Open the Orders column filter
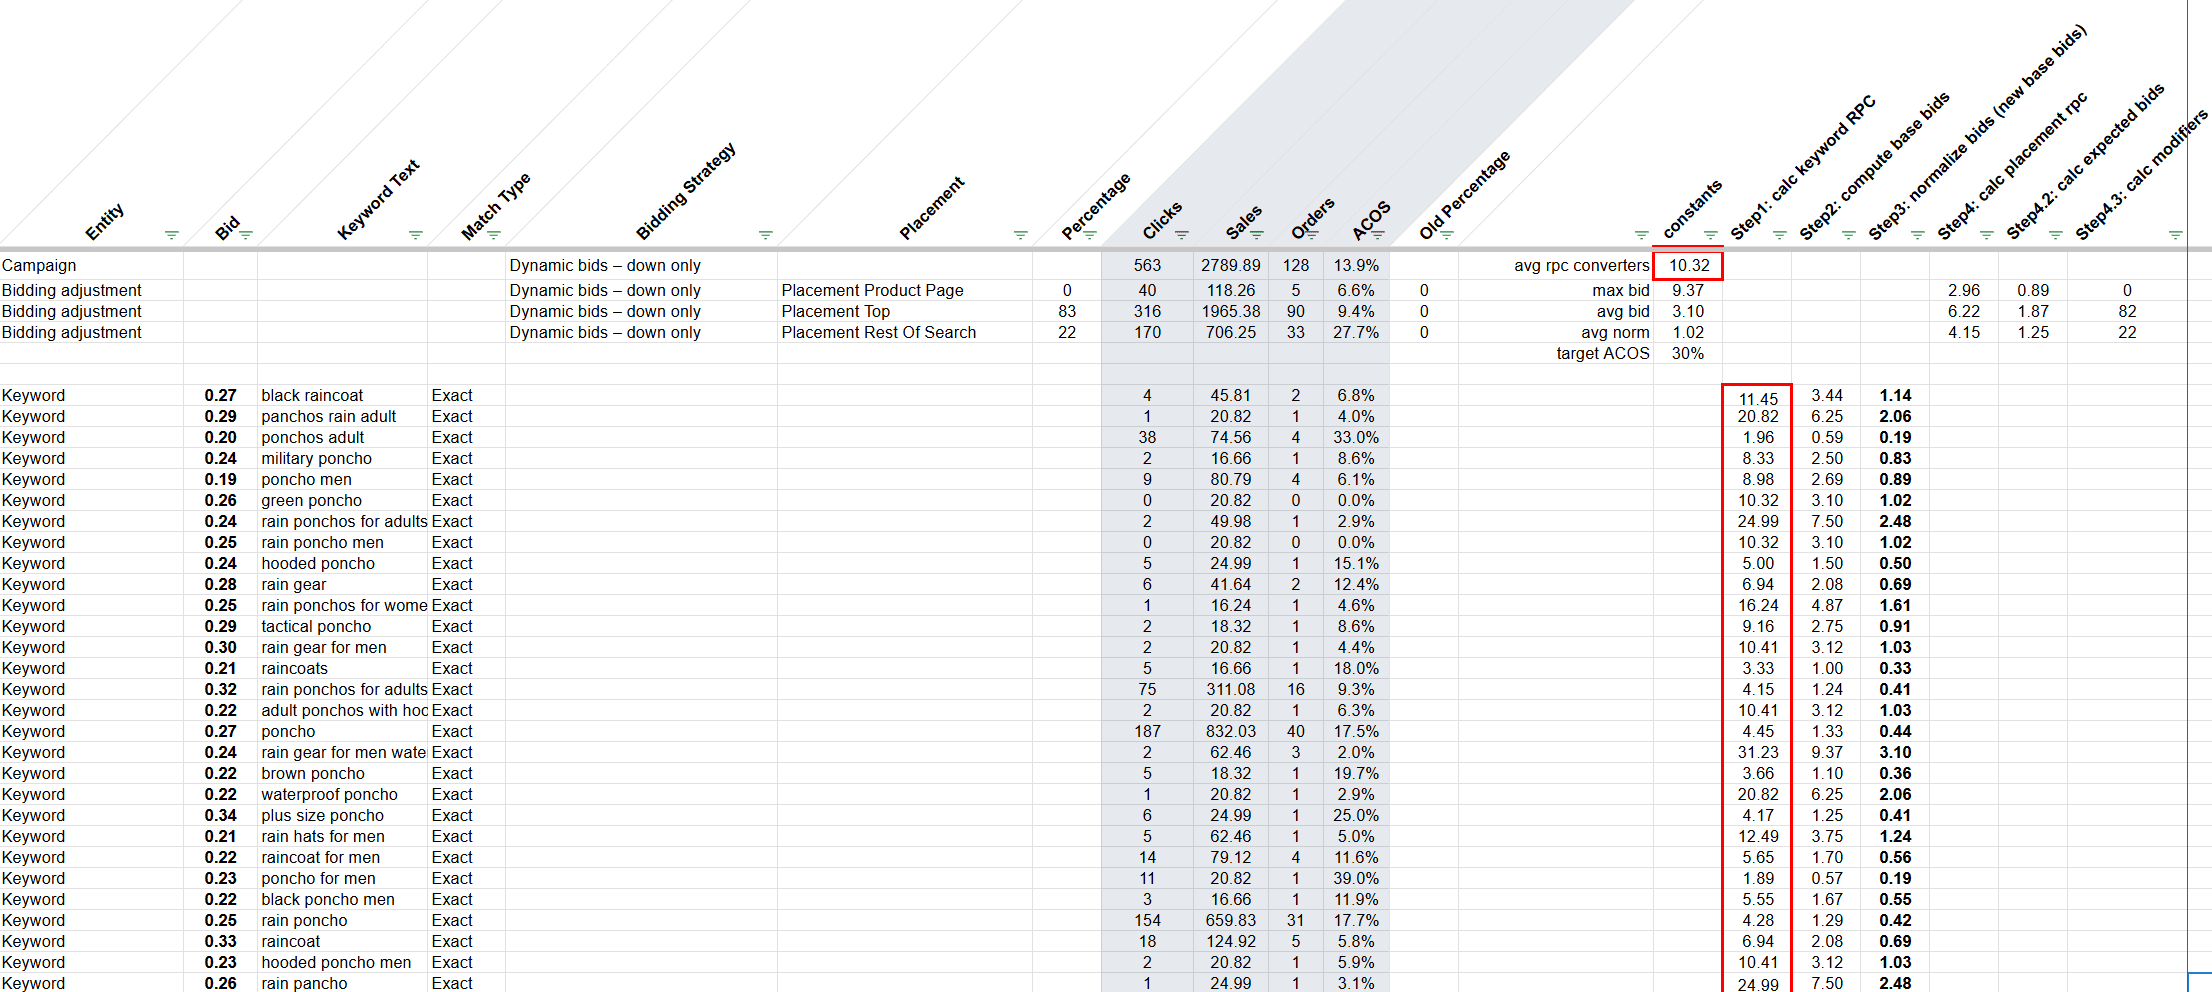The height and width of the screenshot is (992, 2212). 1312,235
